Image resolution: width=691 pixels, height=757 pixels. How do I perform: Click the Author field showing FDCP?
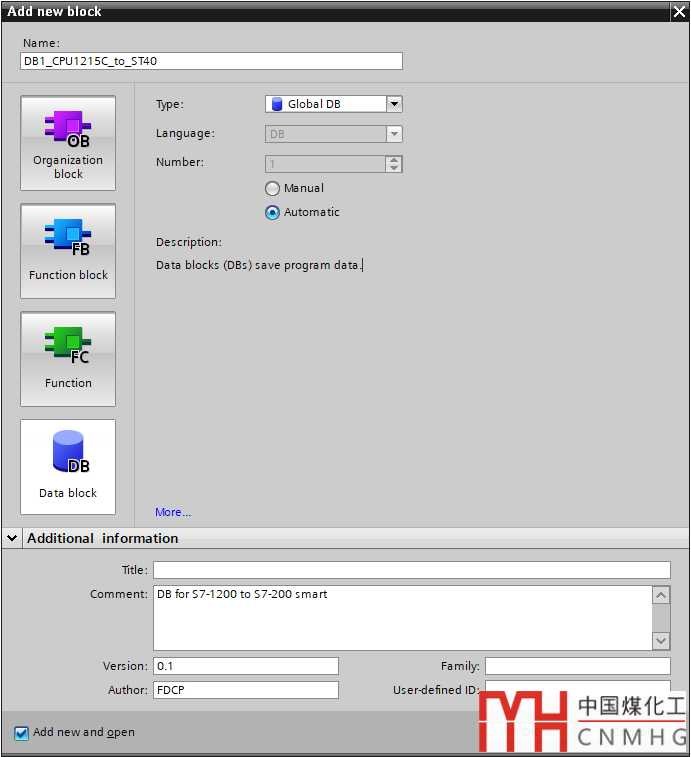coord(246,690)
